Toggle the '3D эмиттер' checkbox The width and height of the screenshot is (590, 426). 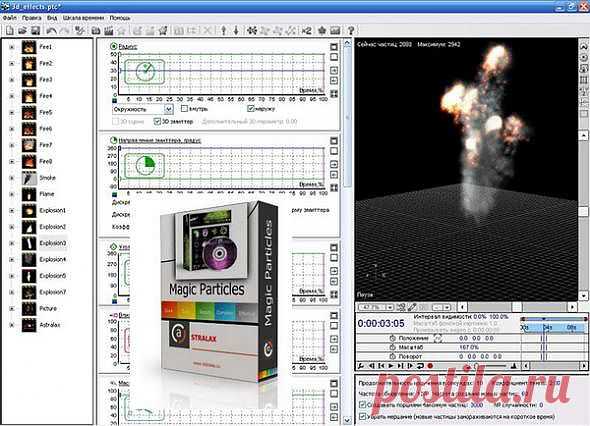tap(157, 122)
